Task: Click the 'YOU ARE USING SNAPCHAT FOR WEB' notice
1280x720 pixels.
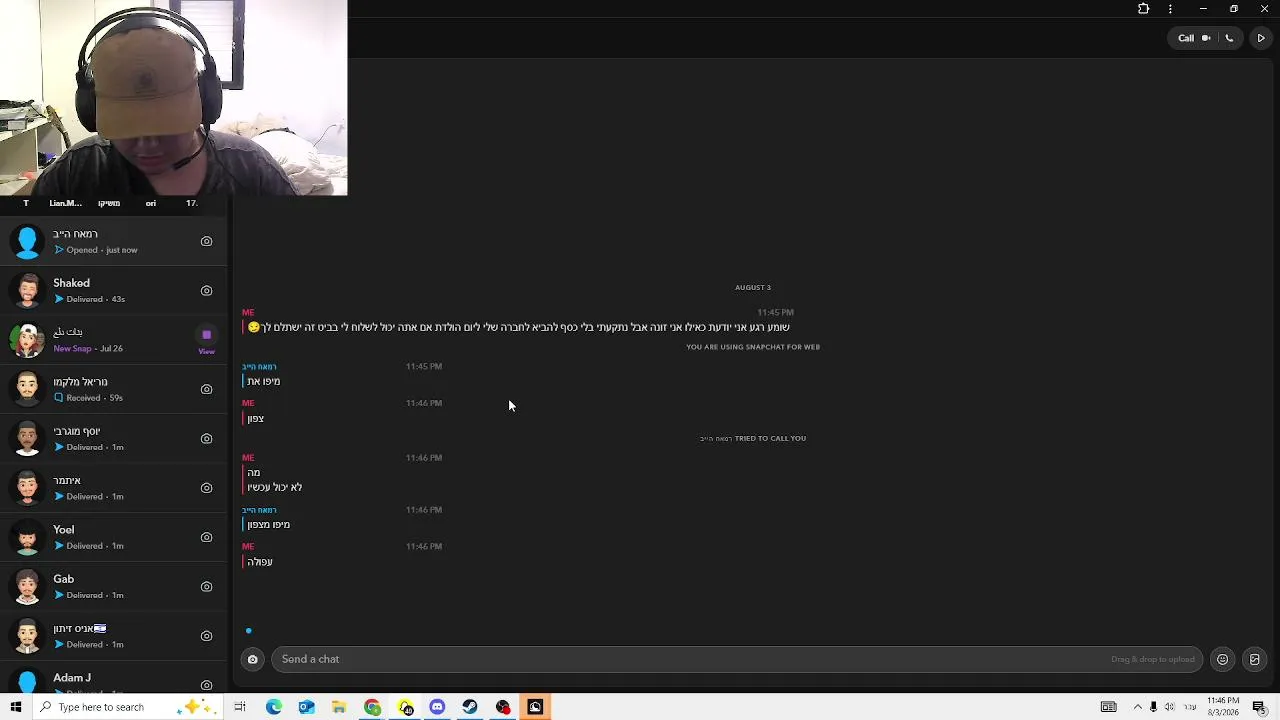Action: [753, 347]
